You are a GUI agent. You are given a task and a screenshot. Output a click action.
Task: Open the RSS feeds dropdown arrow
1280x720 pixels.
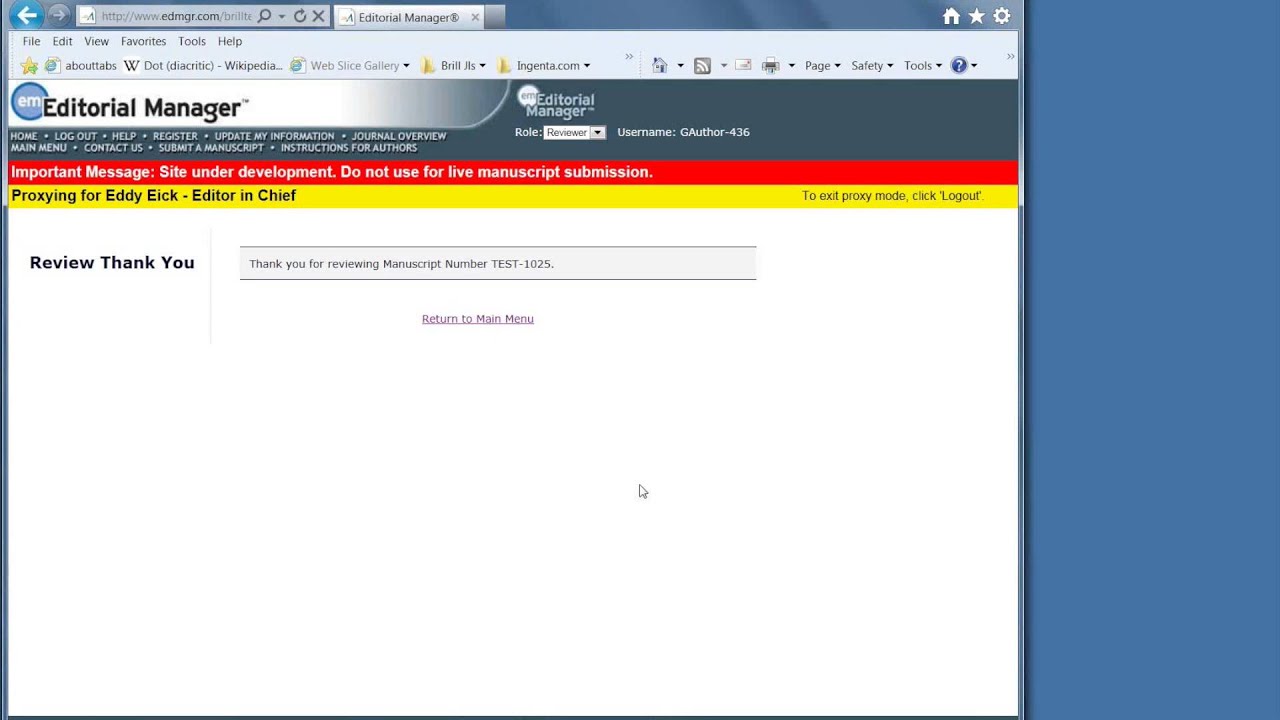[723, 66]
